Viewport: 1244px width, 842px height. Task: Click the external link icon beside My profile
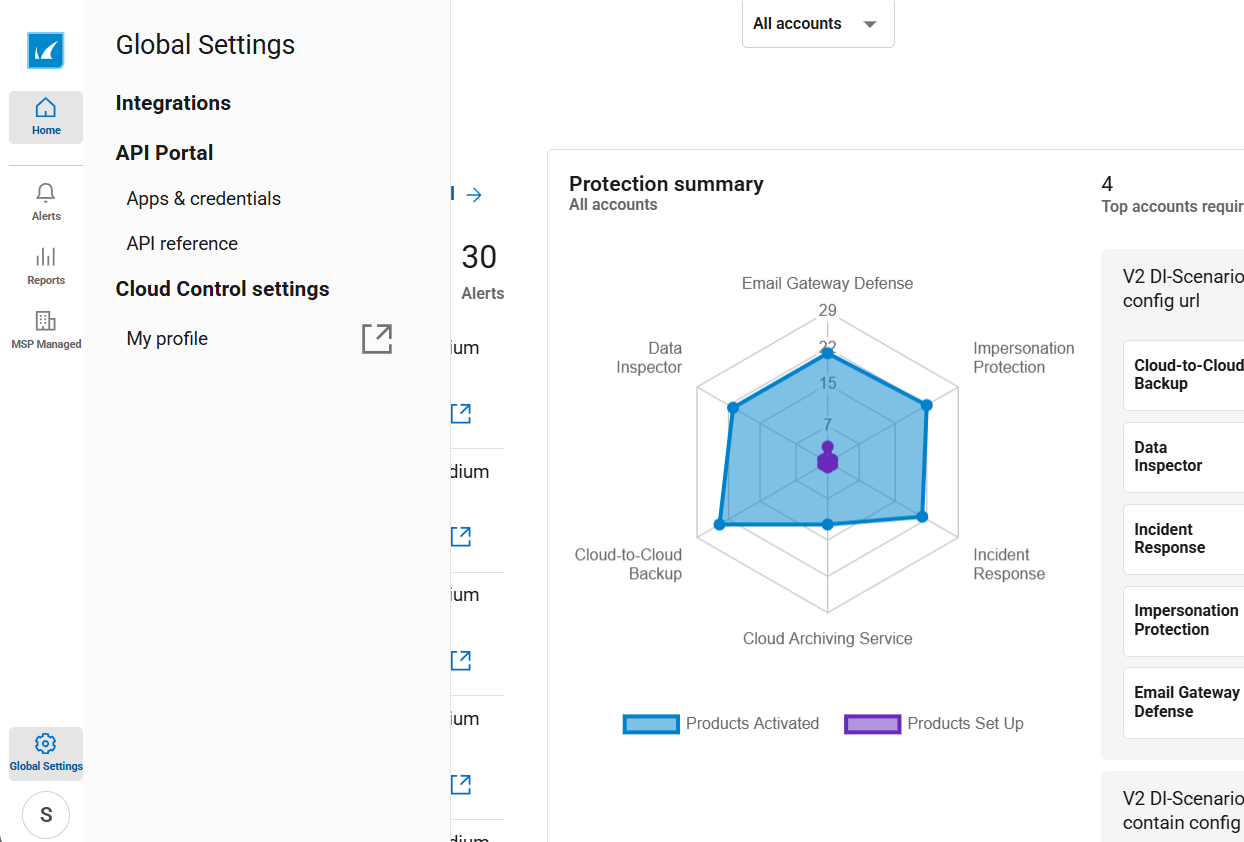click(x=377, y=339)
